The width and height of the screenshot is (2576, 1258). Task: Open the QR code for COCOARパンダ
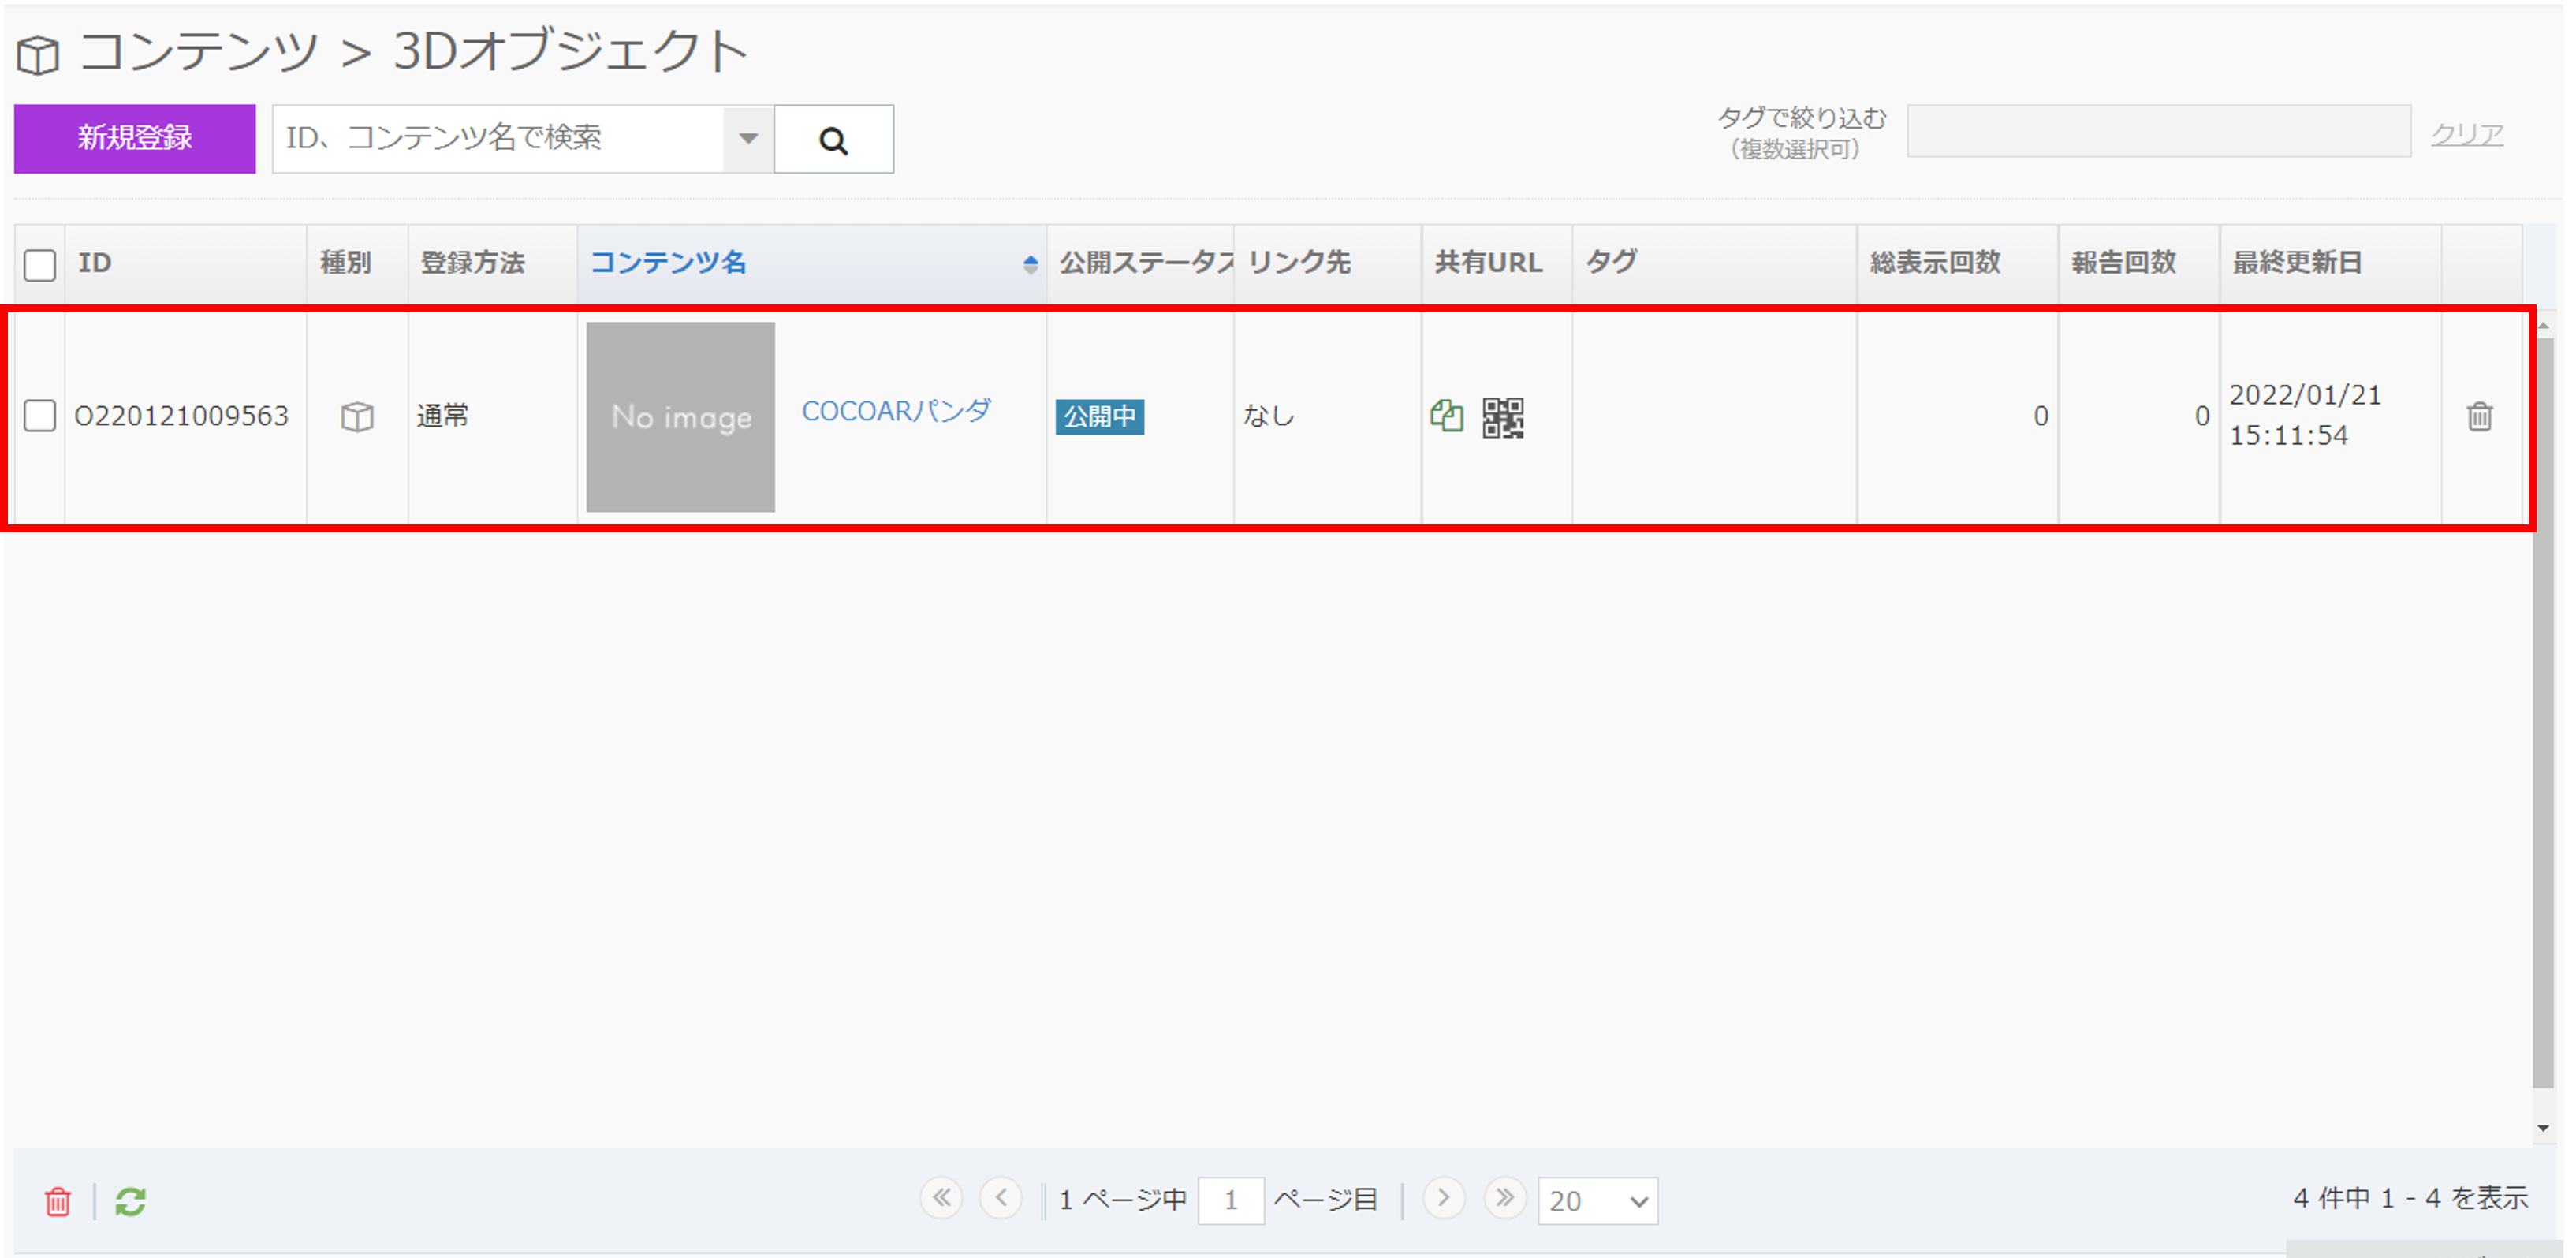[x=1502, y=417]
